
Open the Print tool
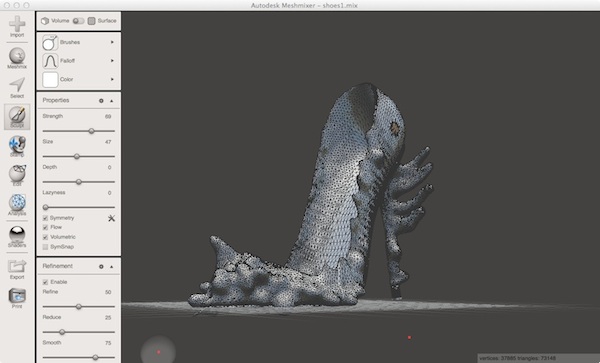click(x=17, y=295)
